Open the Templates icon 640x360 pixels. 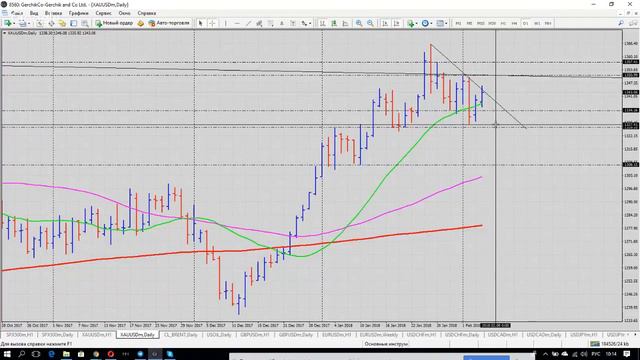coord(440,23)
